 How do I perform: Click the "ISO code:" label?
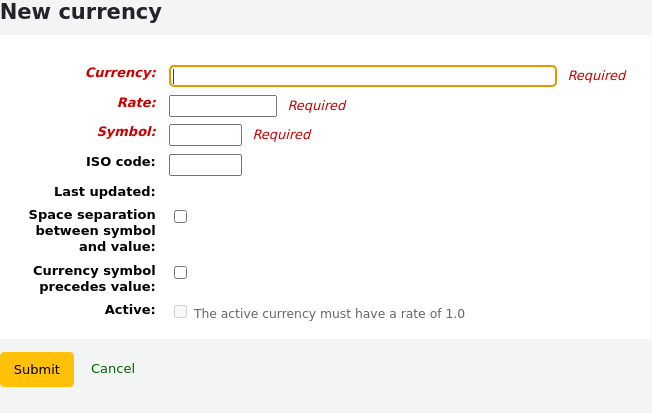coord(120,161)
